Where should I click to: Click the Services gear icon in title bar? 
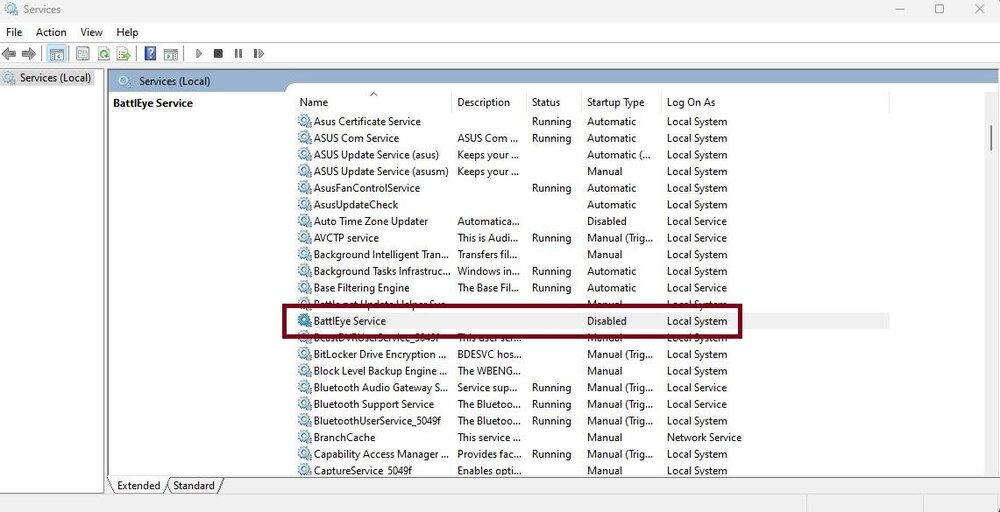[11, 9]
